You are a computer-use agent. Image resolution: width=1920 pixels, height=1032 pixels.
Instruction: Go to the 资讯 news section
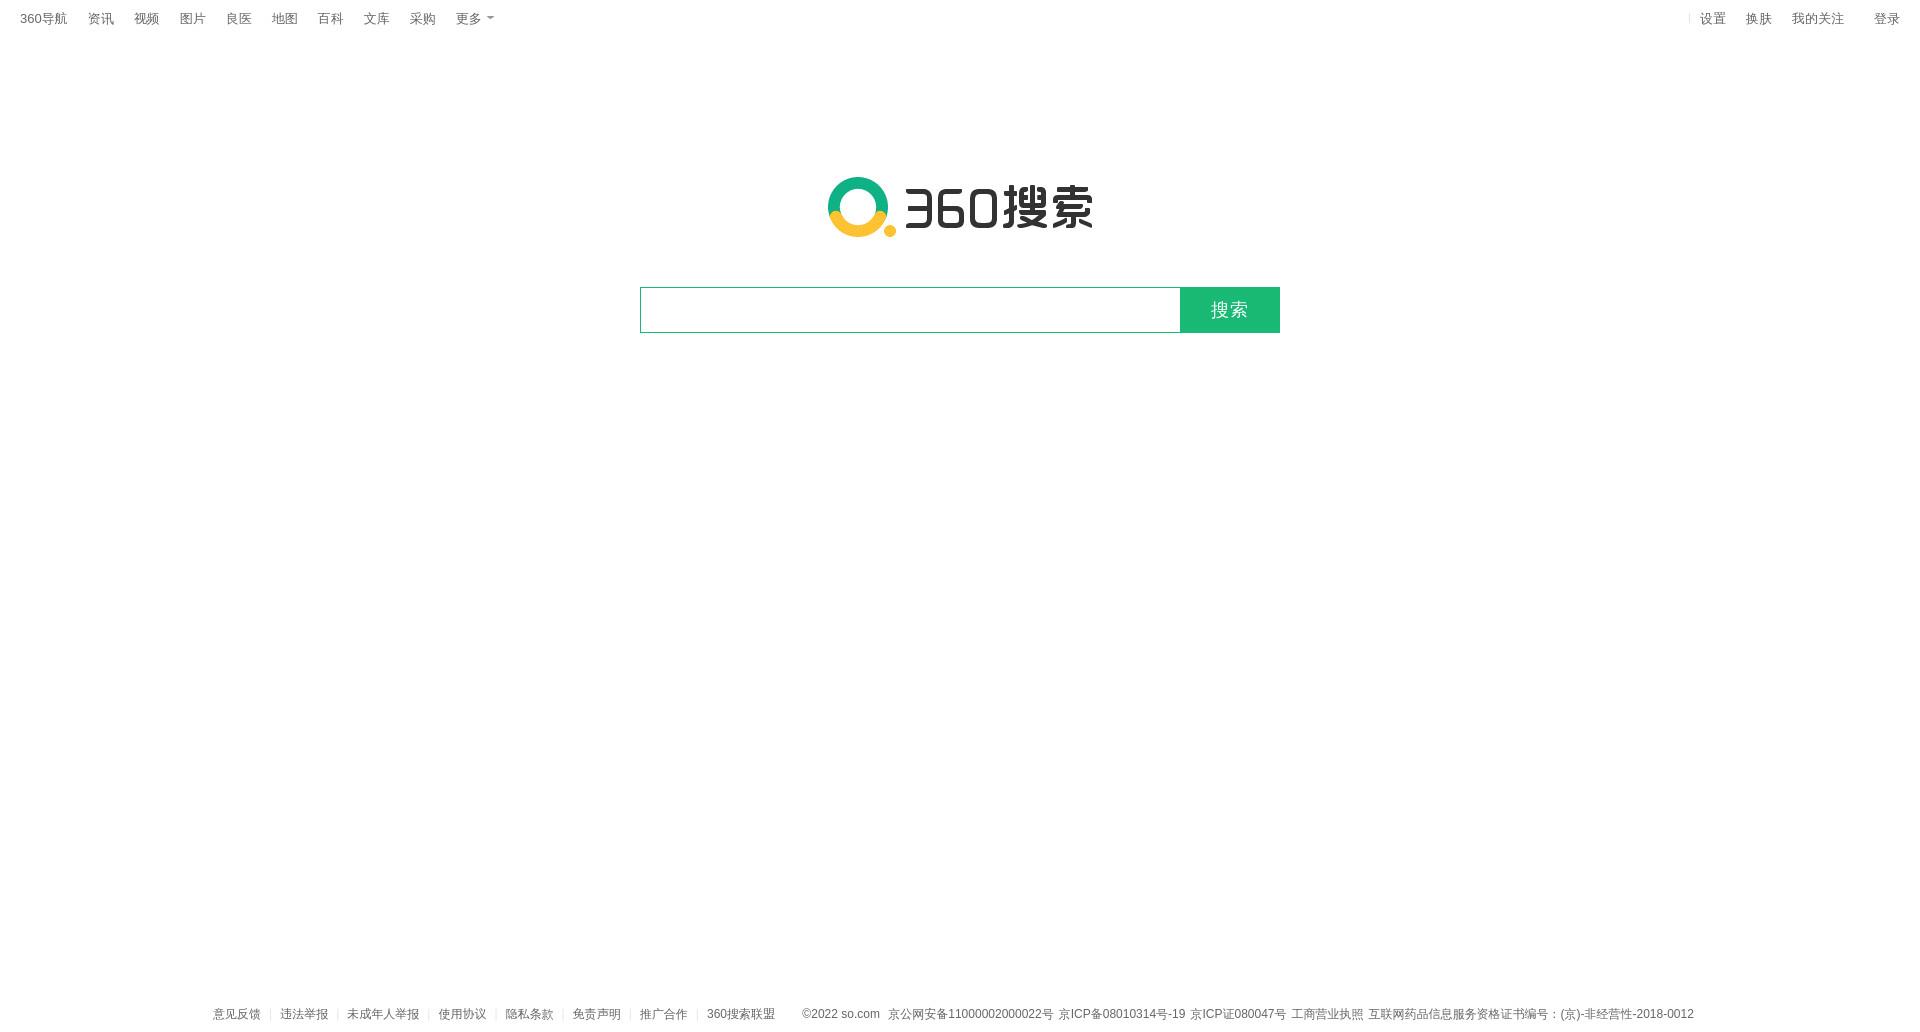coord(101,19)
